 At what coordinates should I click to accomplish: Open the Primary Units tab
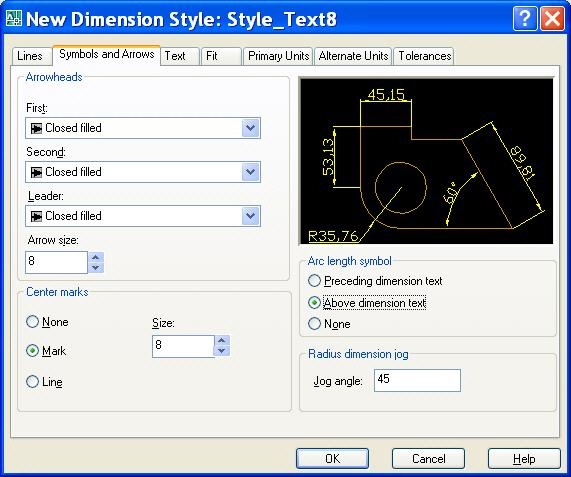[x=278, y=56]
